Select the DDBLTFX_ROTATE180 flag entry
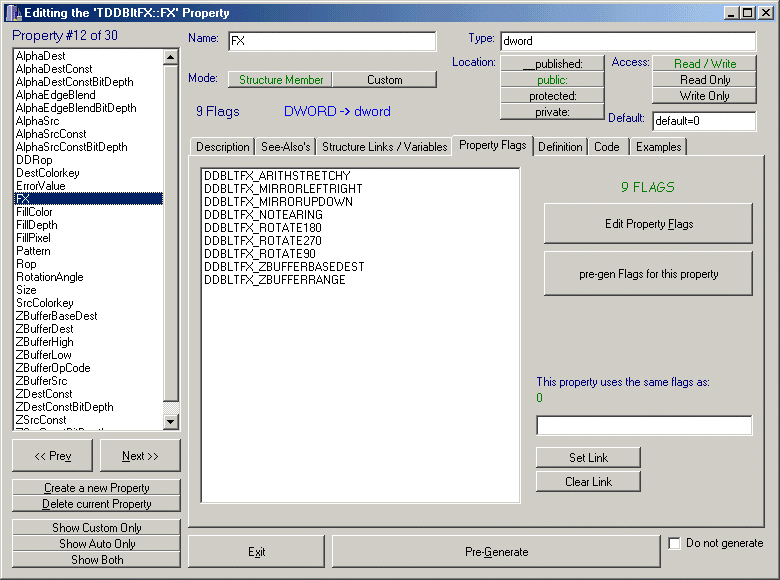This screenshot has height=580, width=780. pos(262,228)
